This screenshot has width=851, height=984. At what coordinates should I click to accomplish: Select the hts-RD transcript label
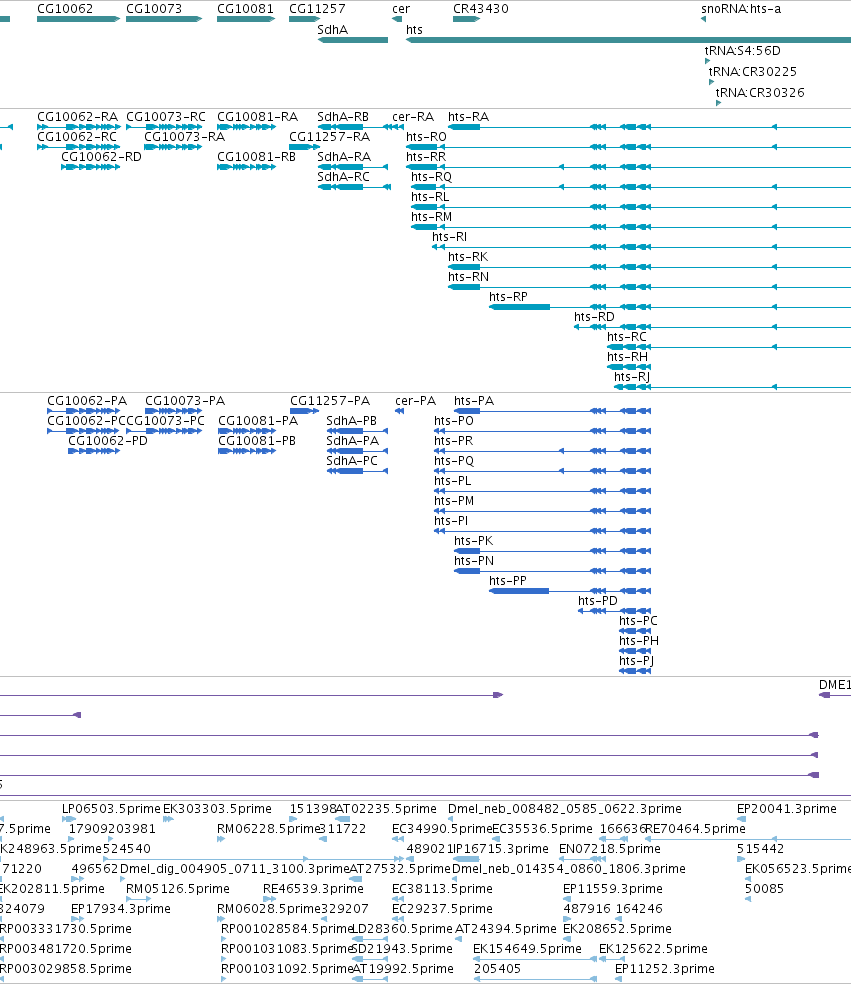pyautogui.click(x=594, y=317)
